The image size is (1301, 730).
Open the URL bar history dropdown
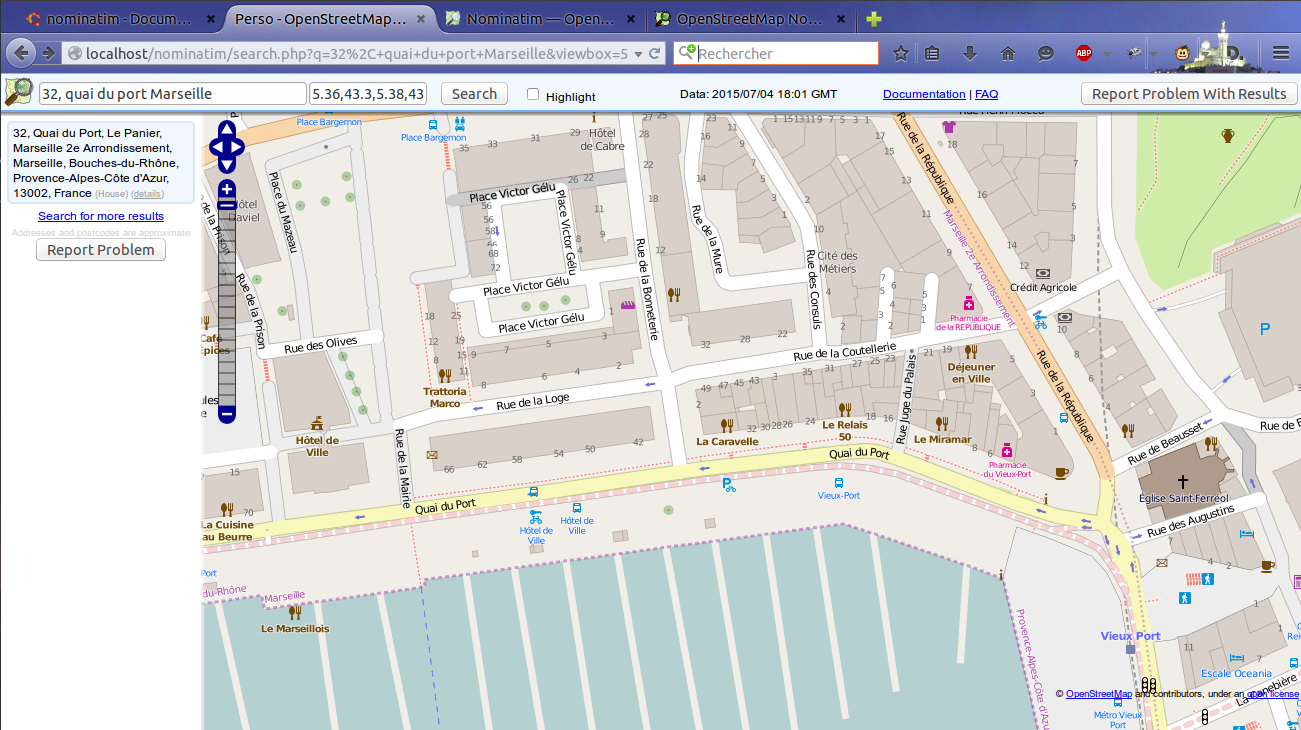pyautogui.click(x=638, y=53)
